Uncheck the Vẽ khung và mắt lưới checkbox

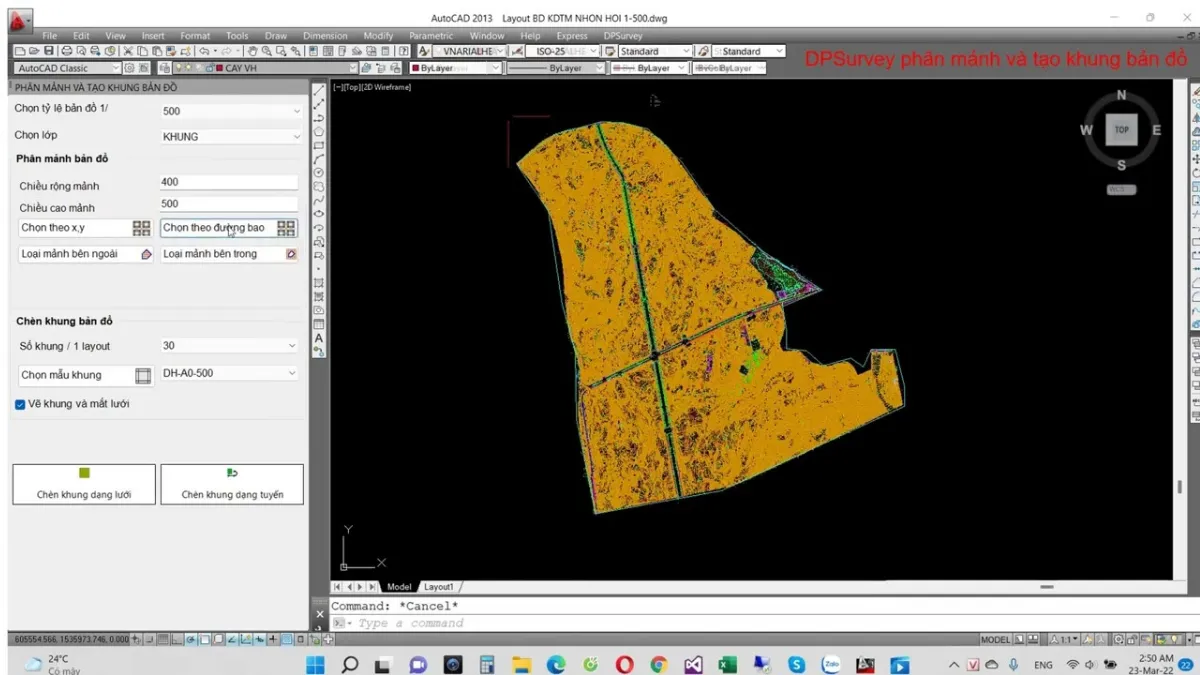pyautogui.click(x=20, y=404)
